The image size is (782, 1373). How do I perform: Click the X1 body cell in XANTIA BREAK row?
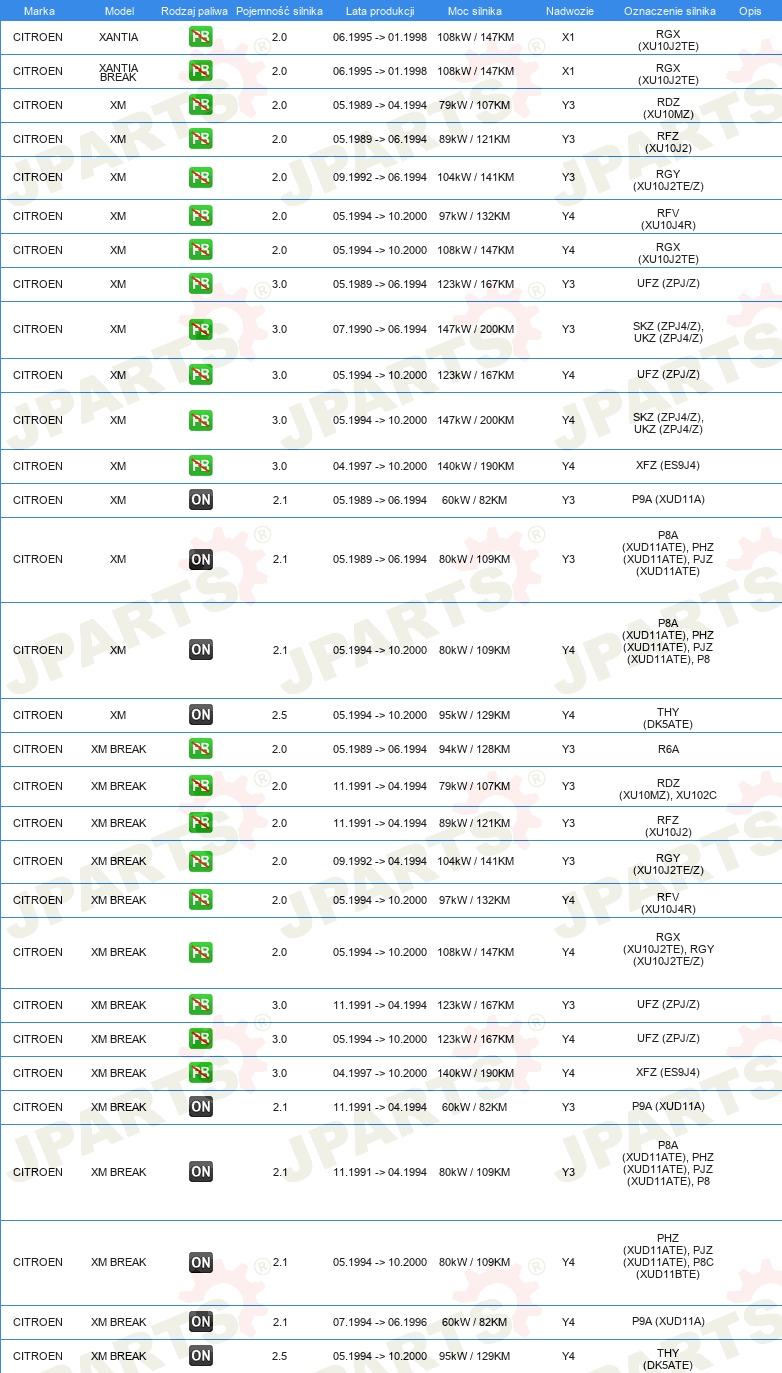pos(568,71)
